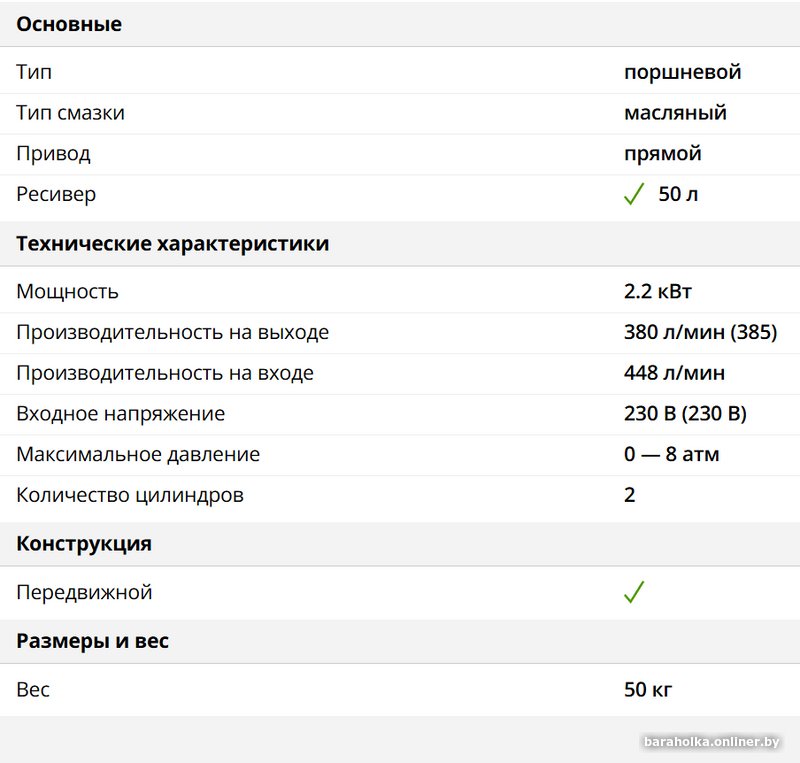
Task: Select the Конструкция section header
Action: pyautogui.click(x=84, y=544)
